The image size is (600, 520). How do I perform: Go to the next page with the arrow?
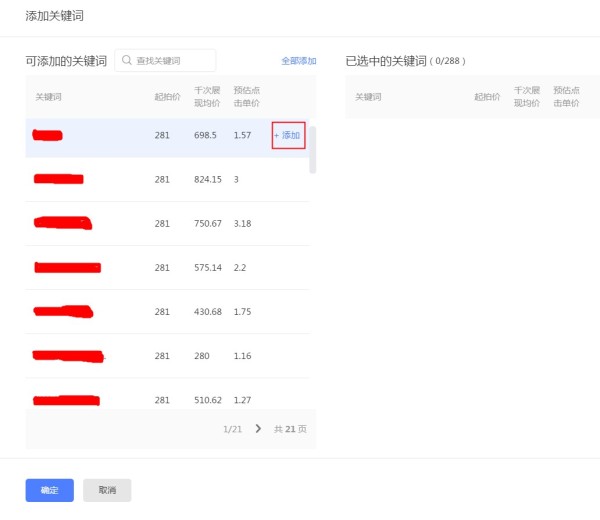coord(258,428)
